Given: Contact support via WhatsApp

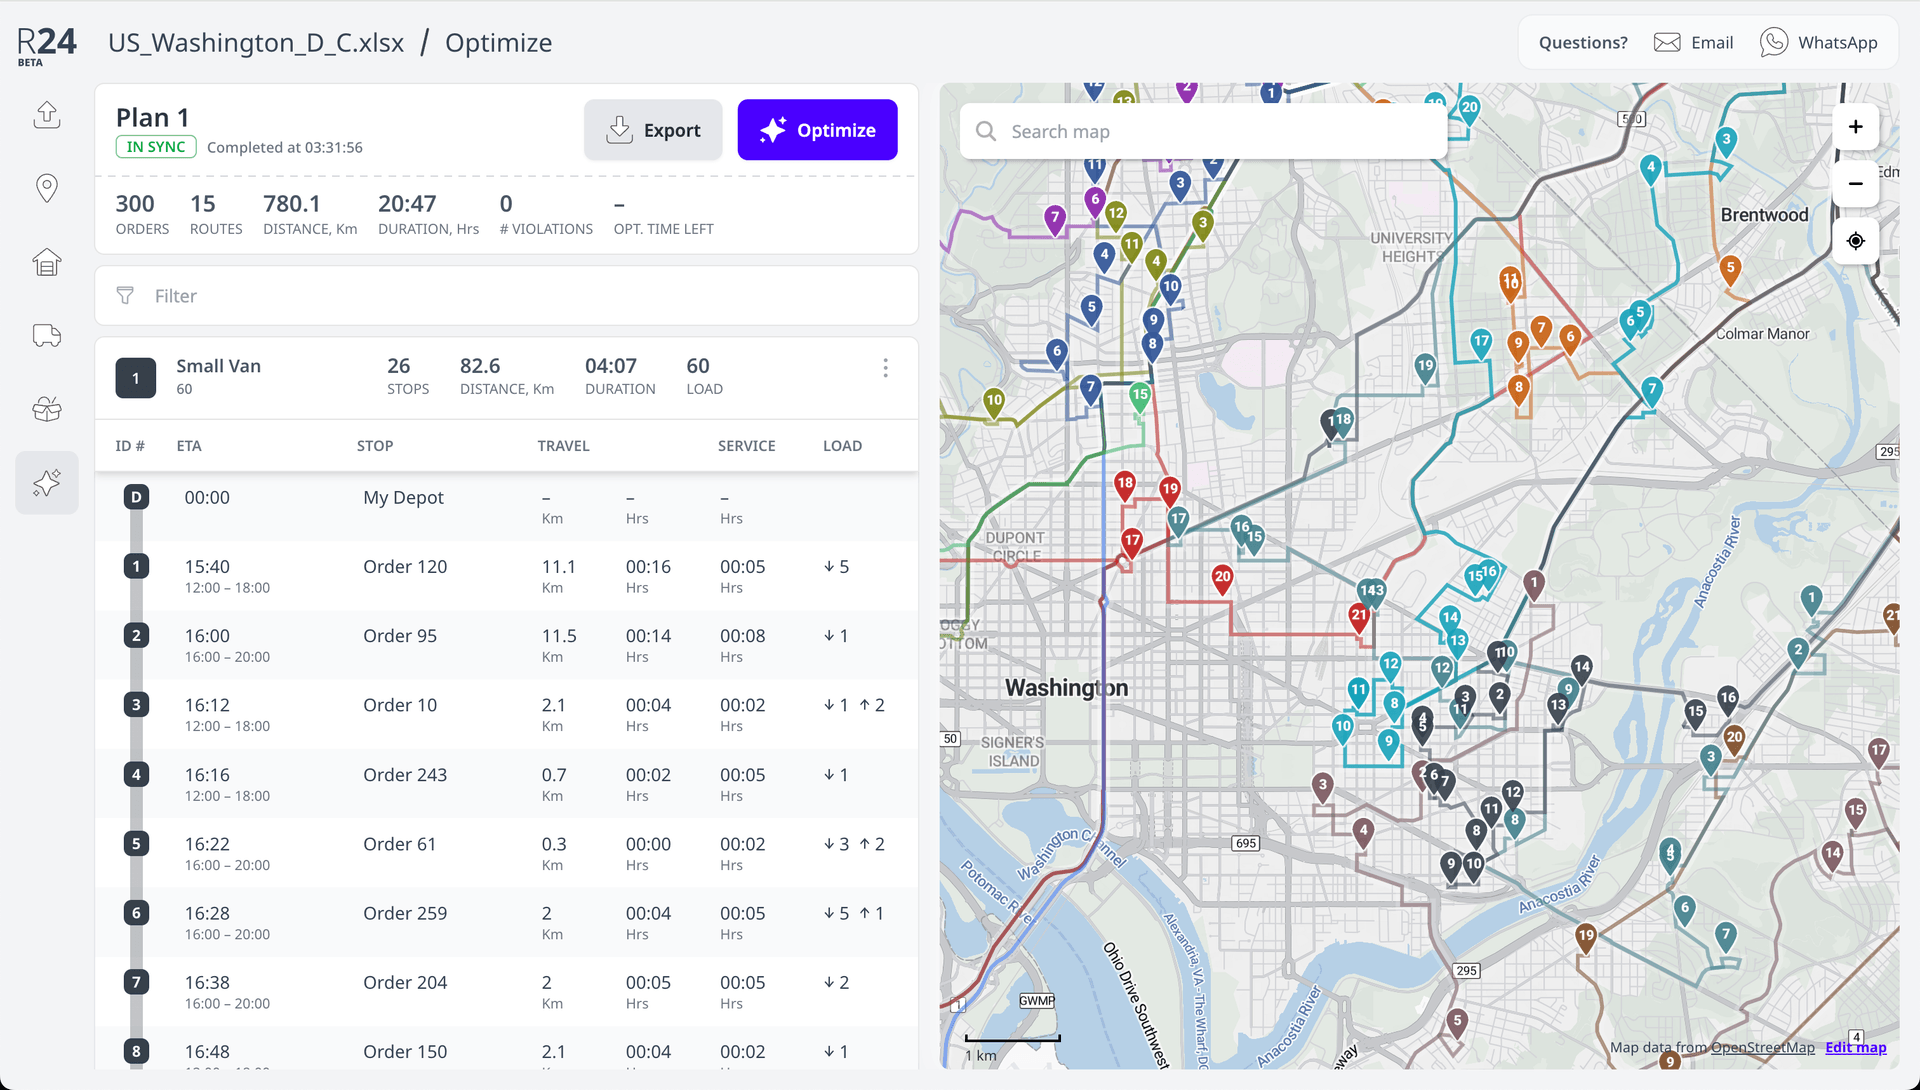Looking at the screenshot, I should (x=1819, y=43).
